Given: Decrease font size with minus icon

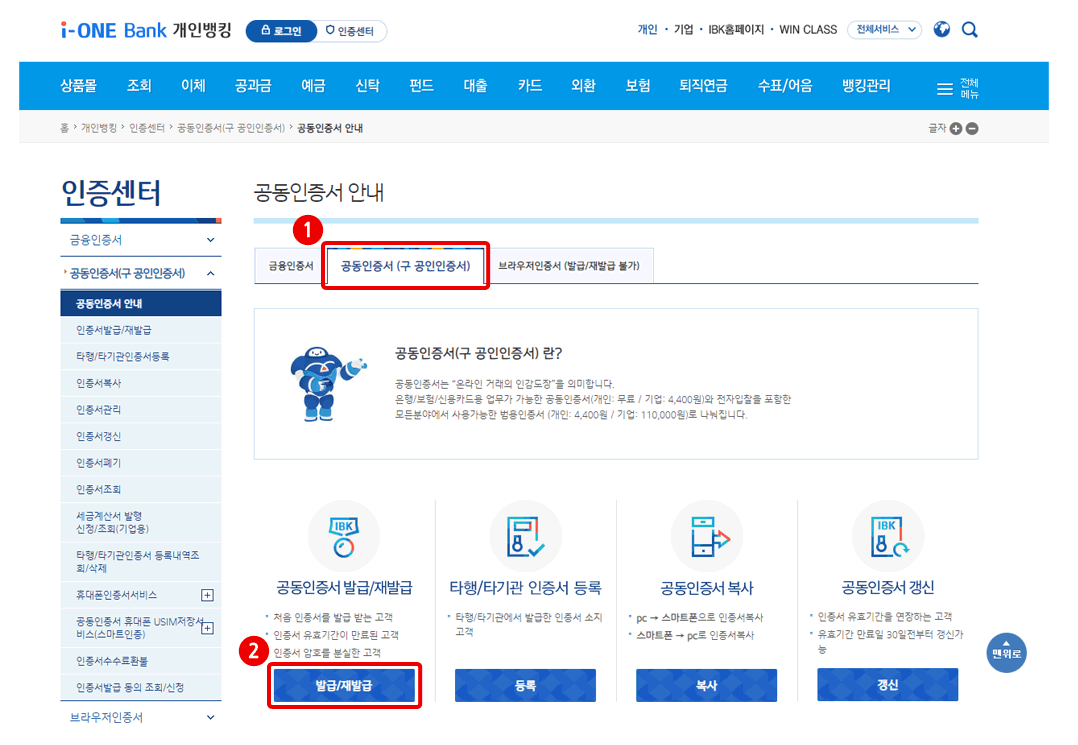Looking at the screenshot, I should click(972, 129).
